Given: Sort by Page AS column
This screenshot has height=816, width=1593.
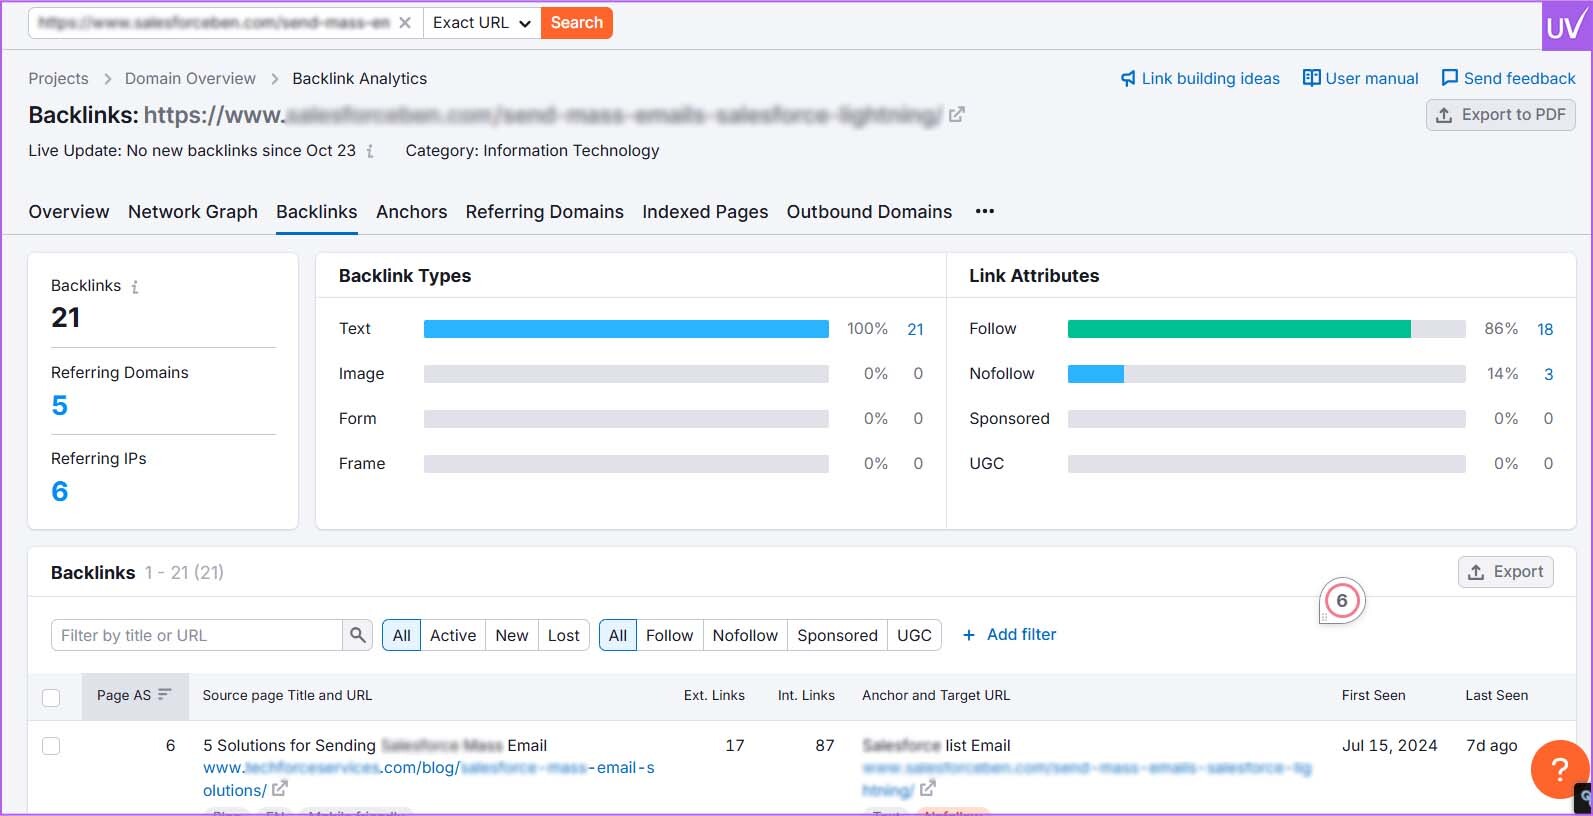Looking at the screenshot, I should 134,695.
